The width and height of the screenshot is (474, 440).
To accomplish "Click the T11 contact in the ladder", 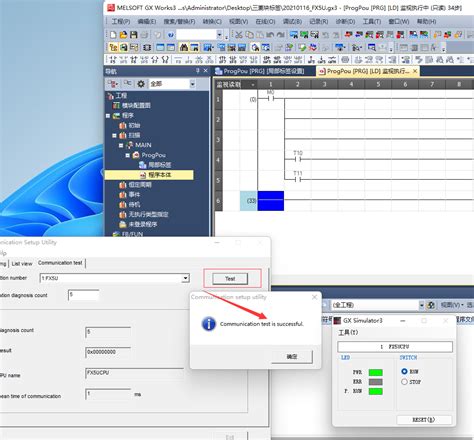I will click(298, 179).
